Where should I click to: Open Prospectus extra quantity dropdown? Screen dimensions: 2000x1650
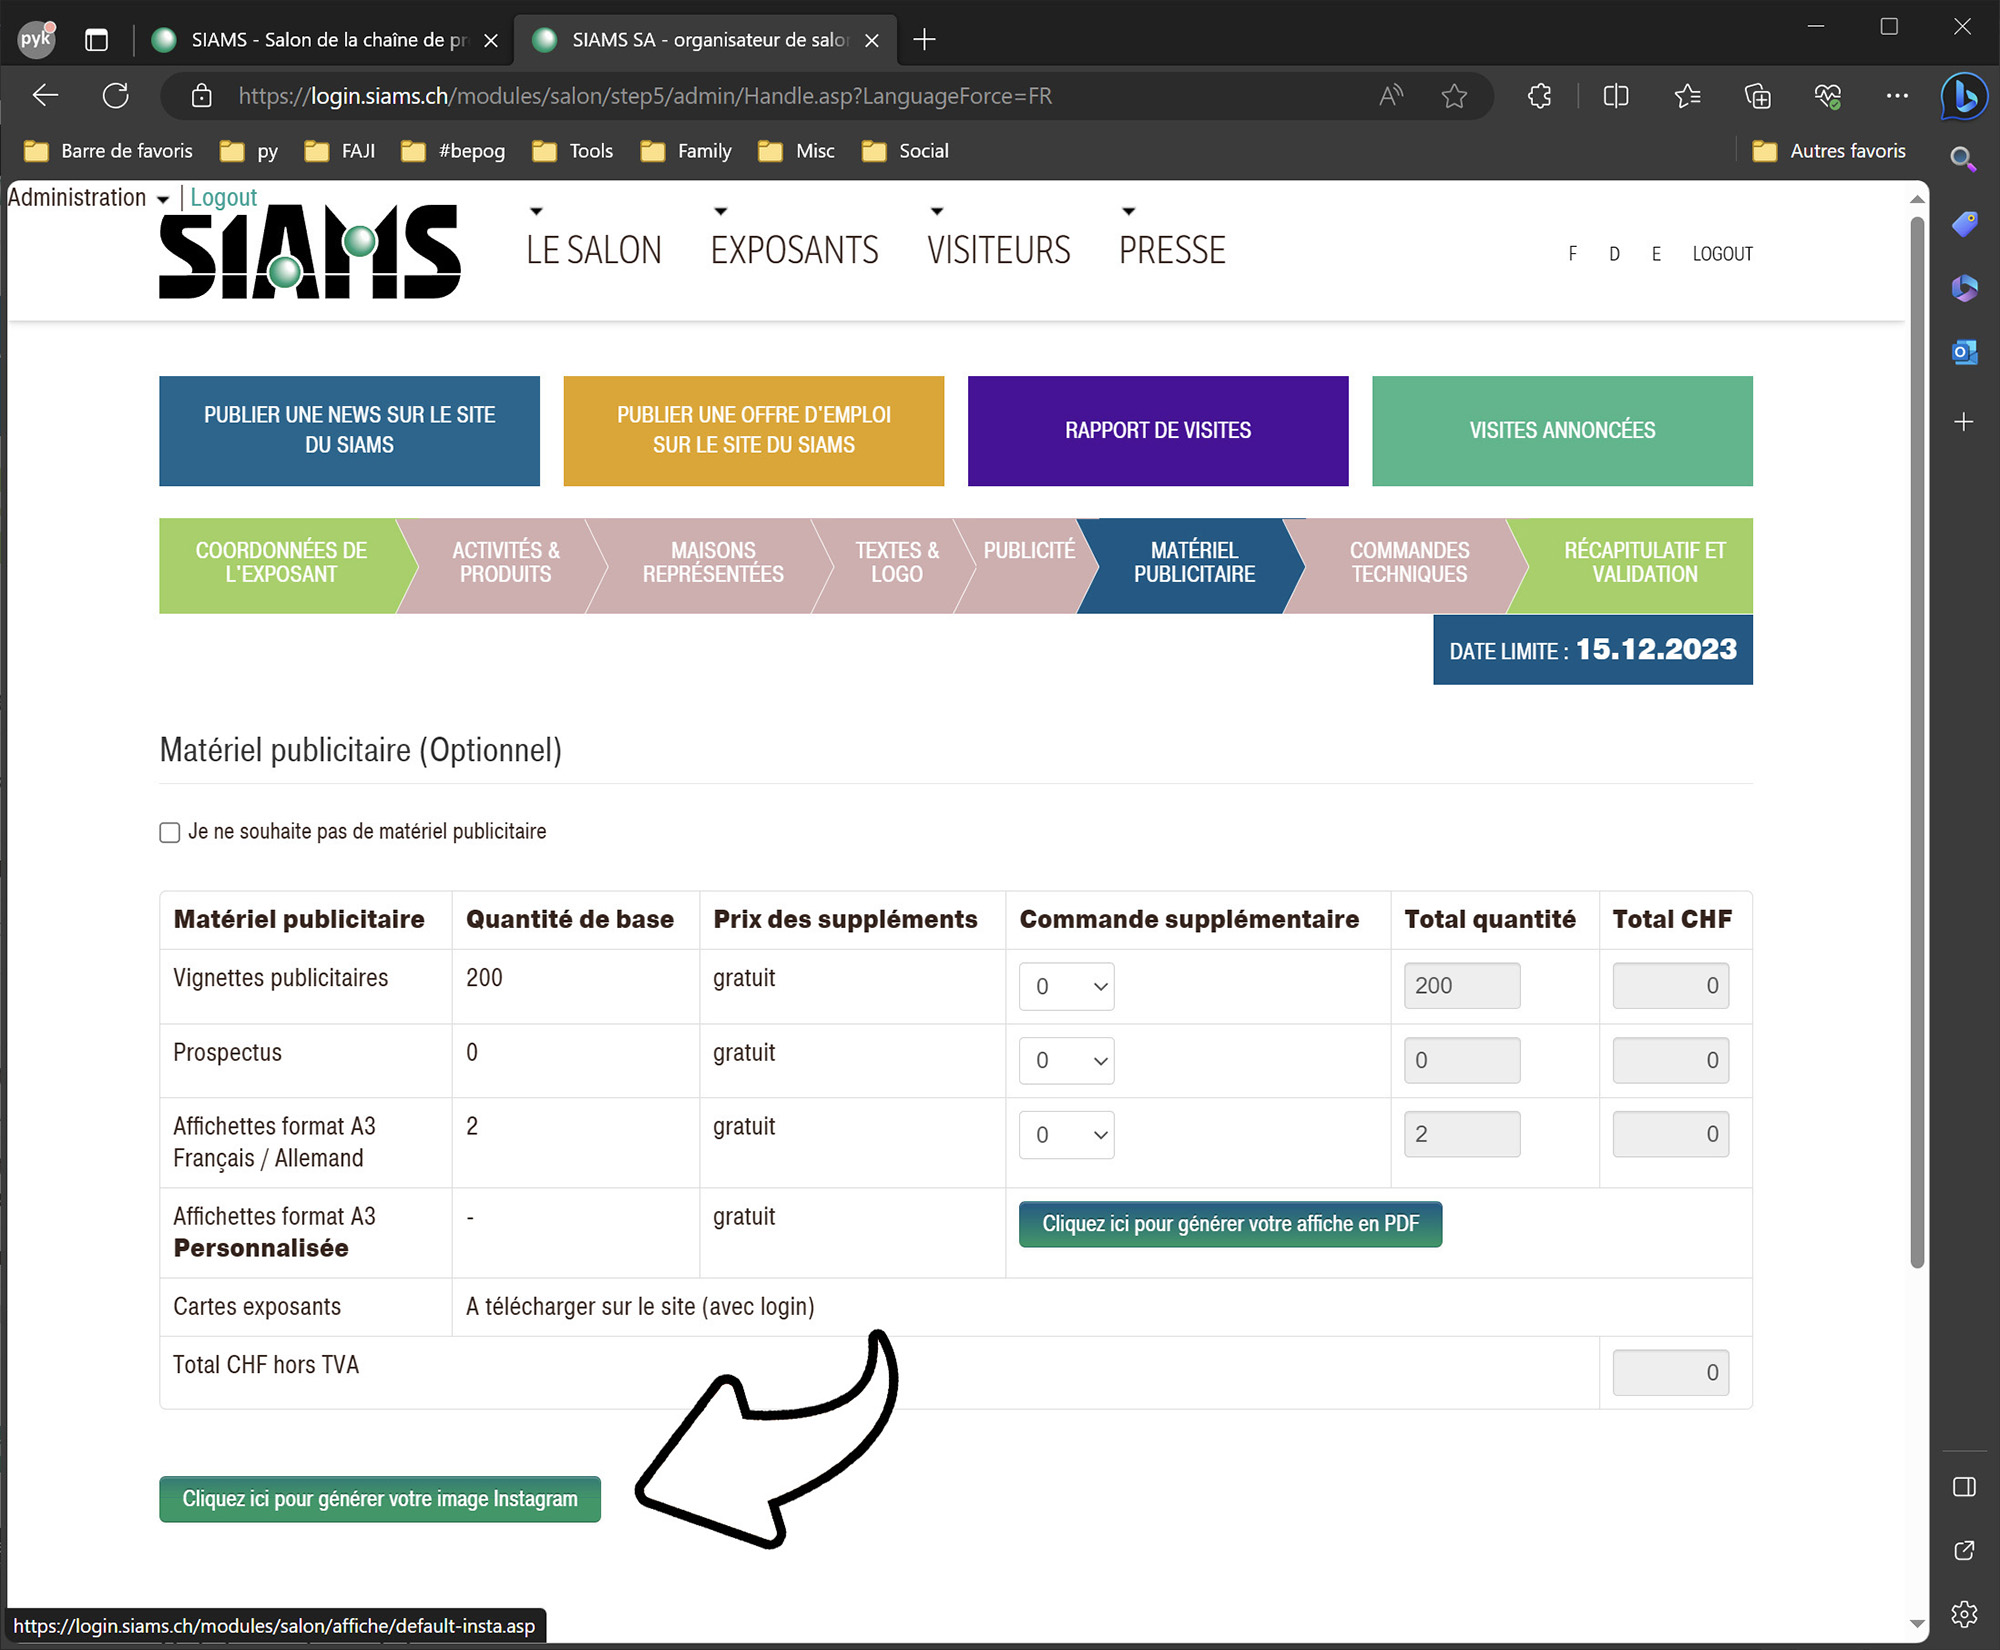point(1067,1061)
